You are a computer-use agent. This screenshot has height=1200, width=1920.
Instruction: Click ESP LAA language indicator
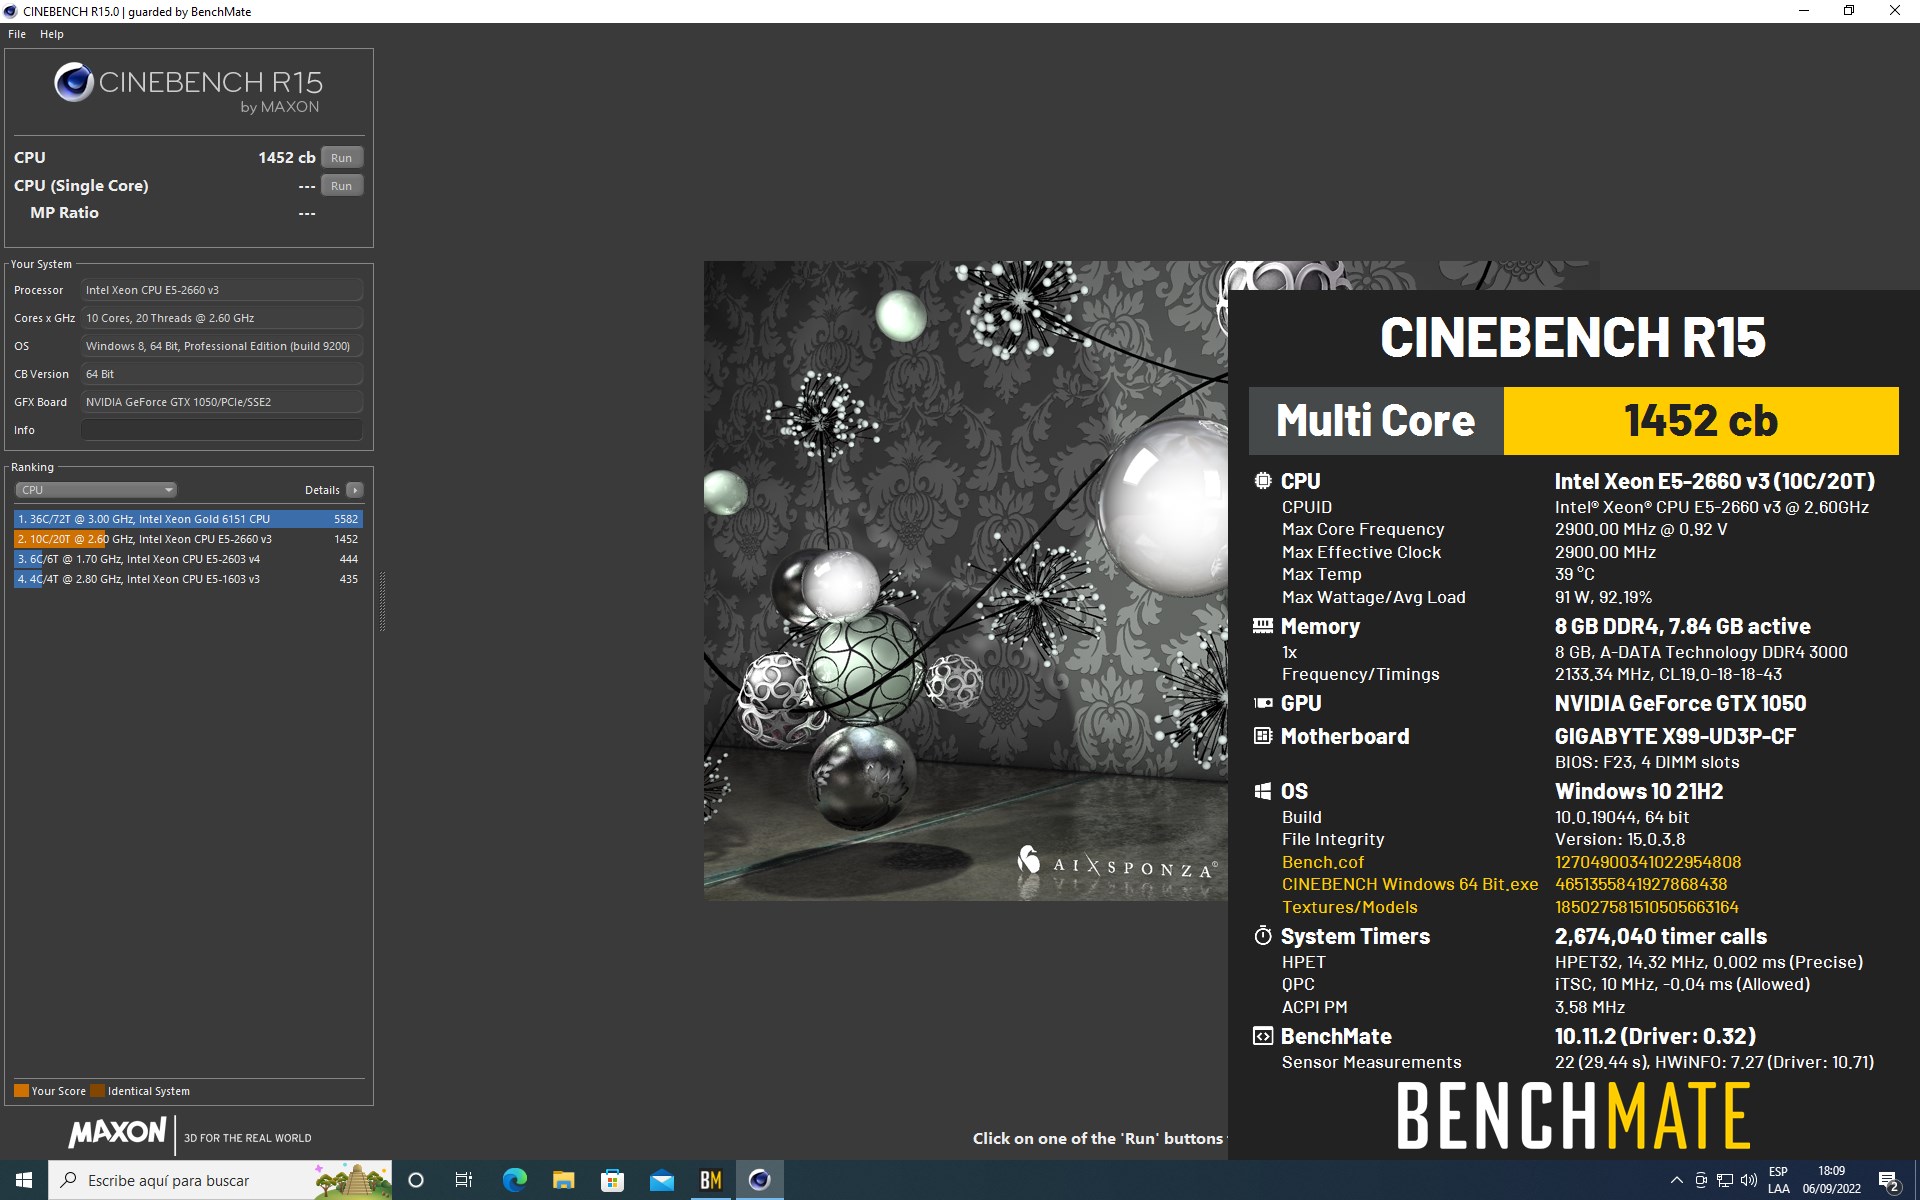coord(1779,1180)
